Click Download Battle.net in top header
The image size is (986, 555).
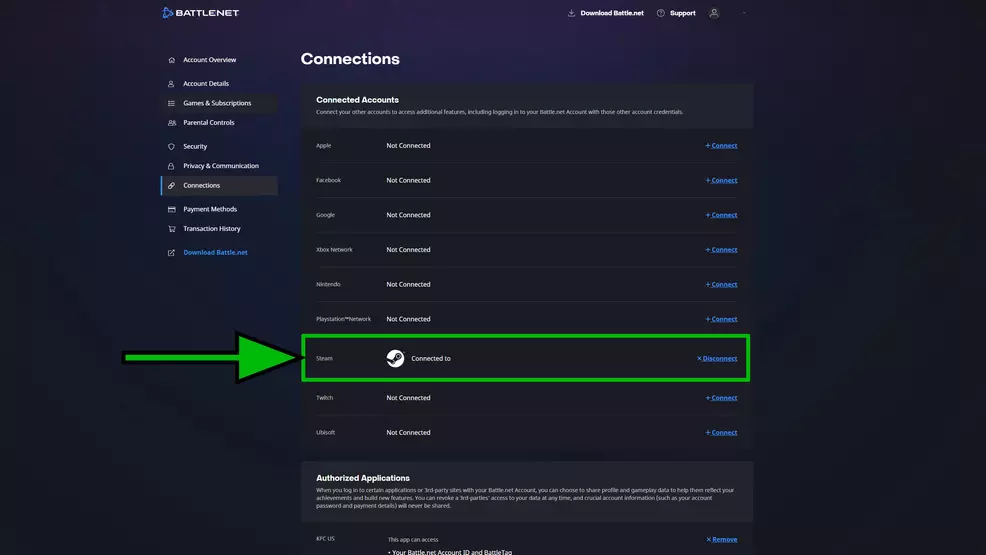click(612, 13)
